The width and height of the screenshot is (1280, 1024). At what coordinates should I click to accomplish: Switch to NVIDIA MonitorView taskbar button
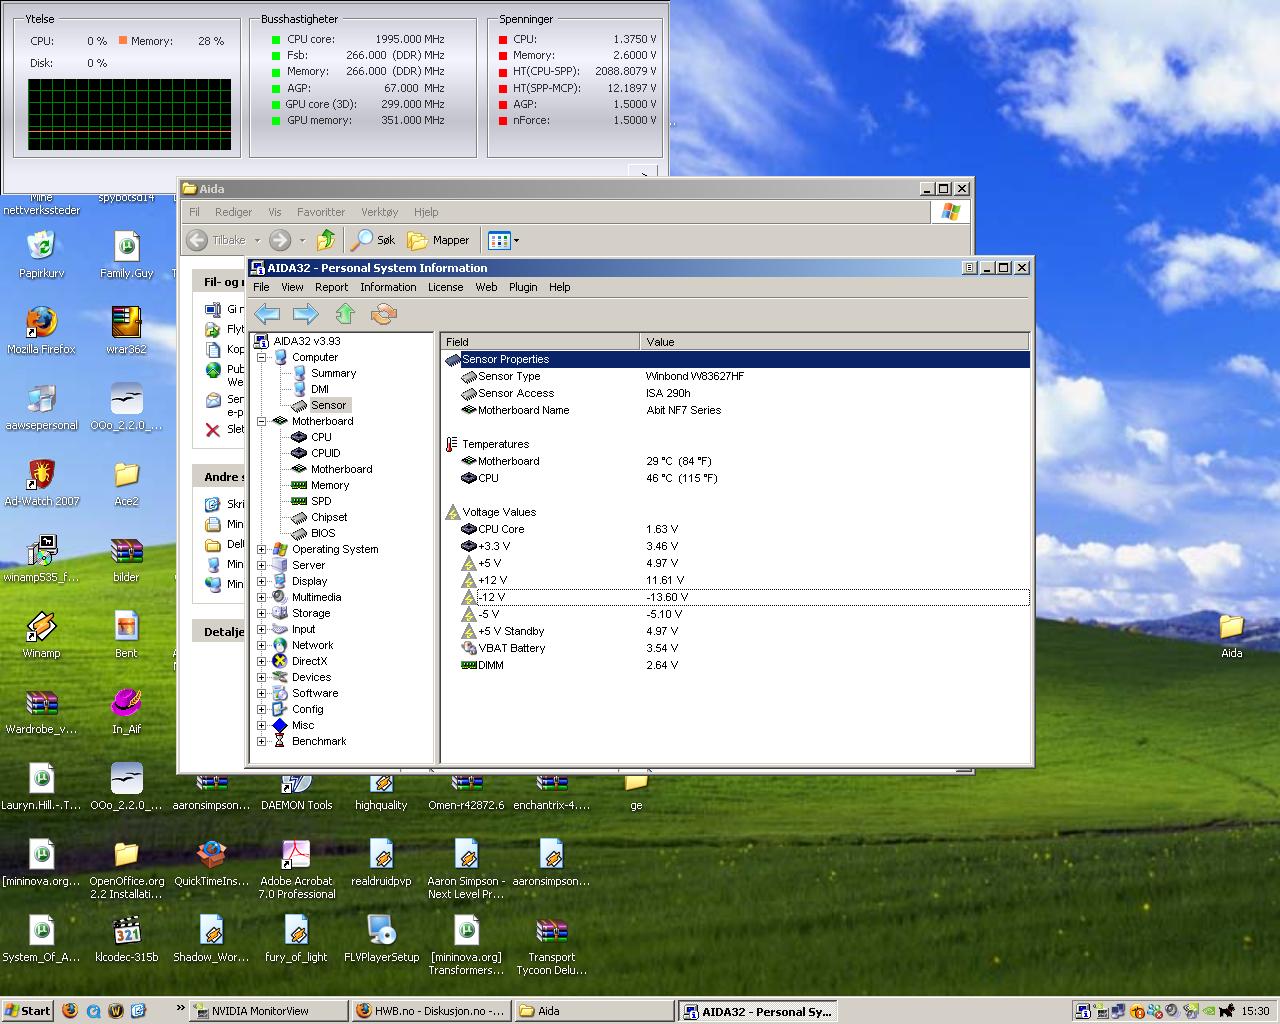(268, 1011)
